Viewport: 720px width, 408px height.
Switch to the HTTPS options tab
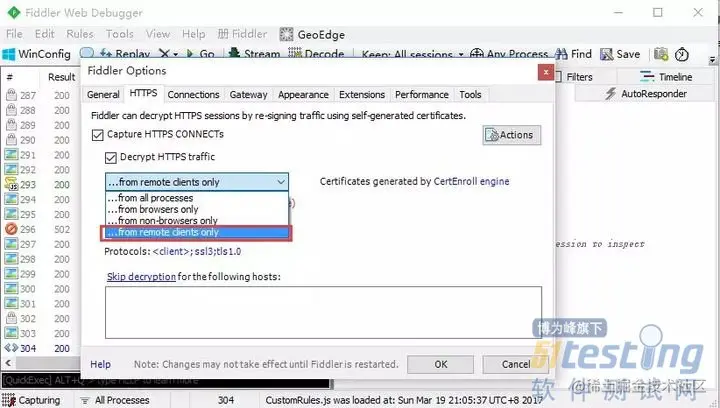143,93
